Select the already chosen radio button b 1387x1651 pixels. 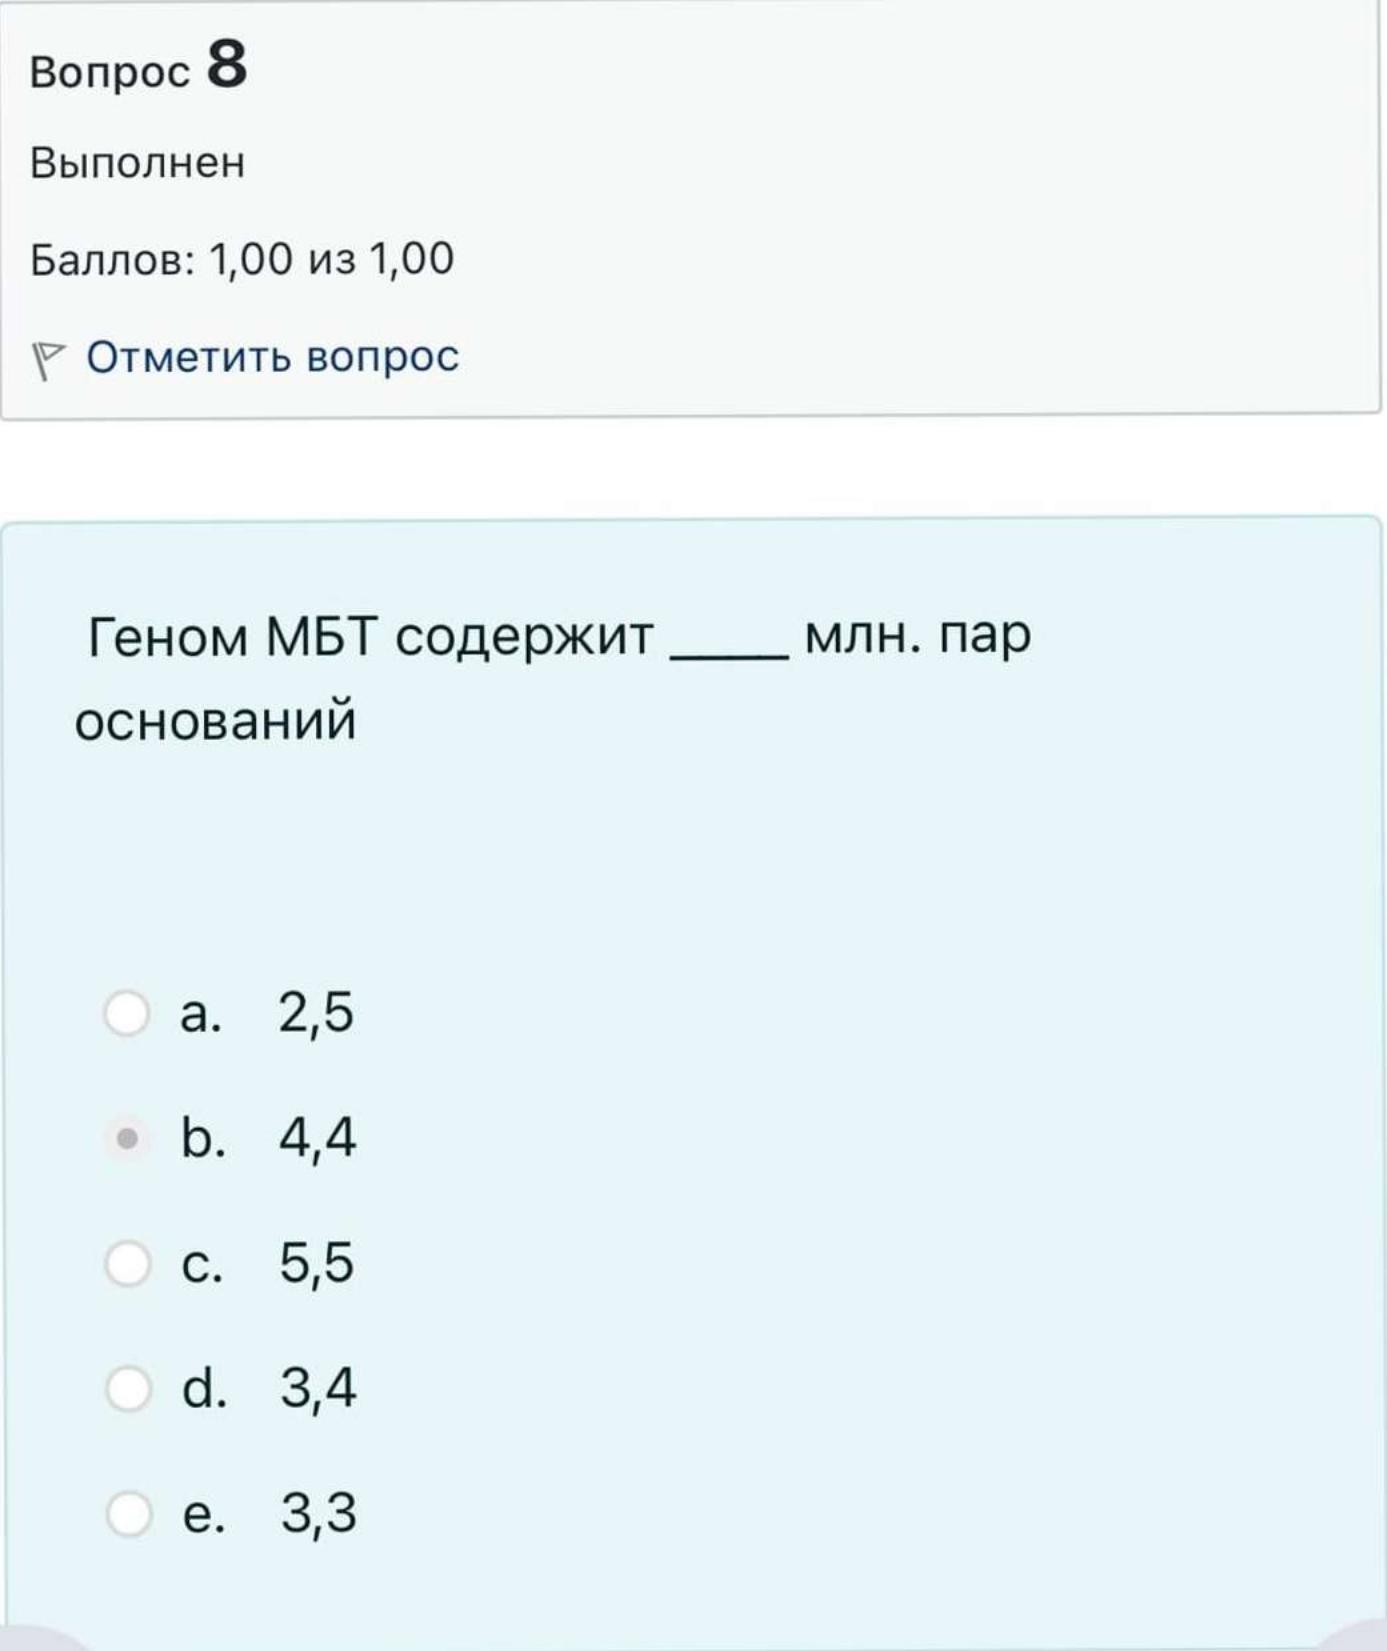127,1138
